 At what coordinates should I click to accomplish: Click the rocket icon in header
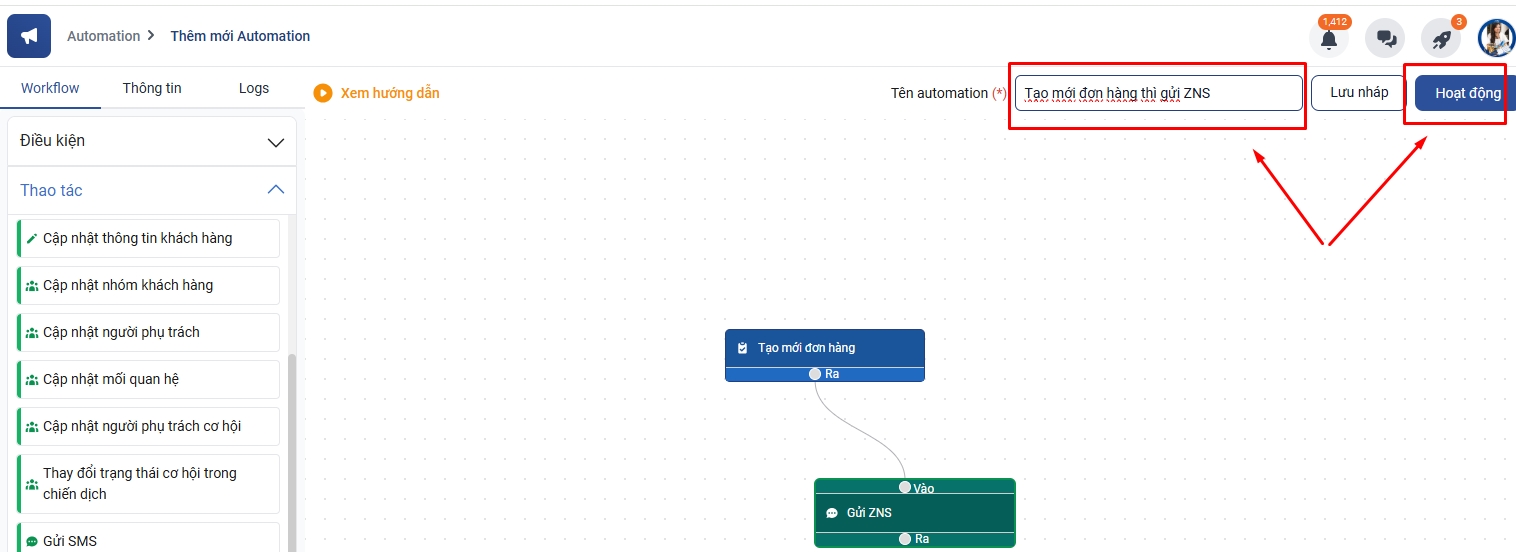tap(1441, 39)
